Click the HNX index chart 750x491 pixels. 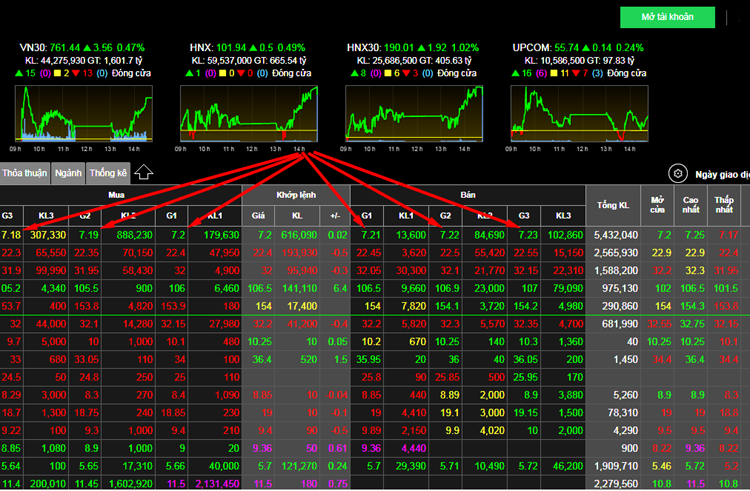point(248,112)
